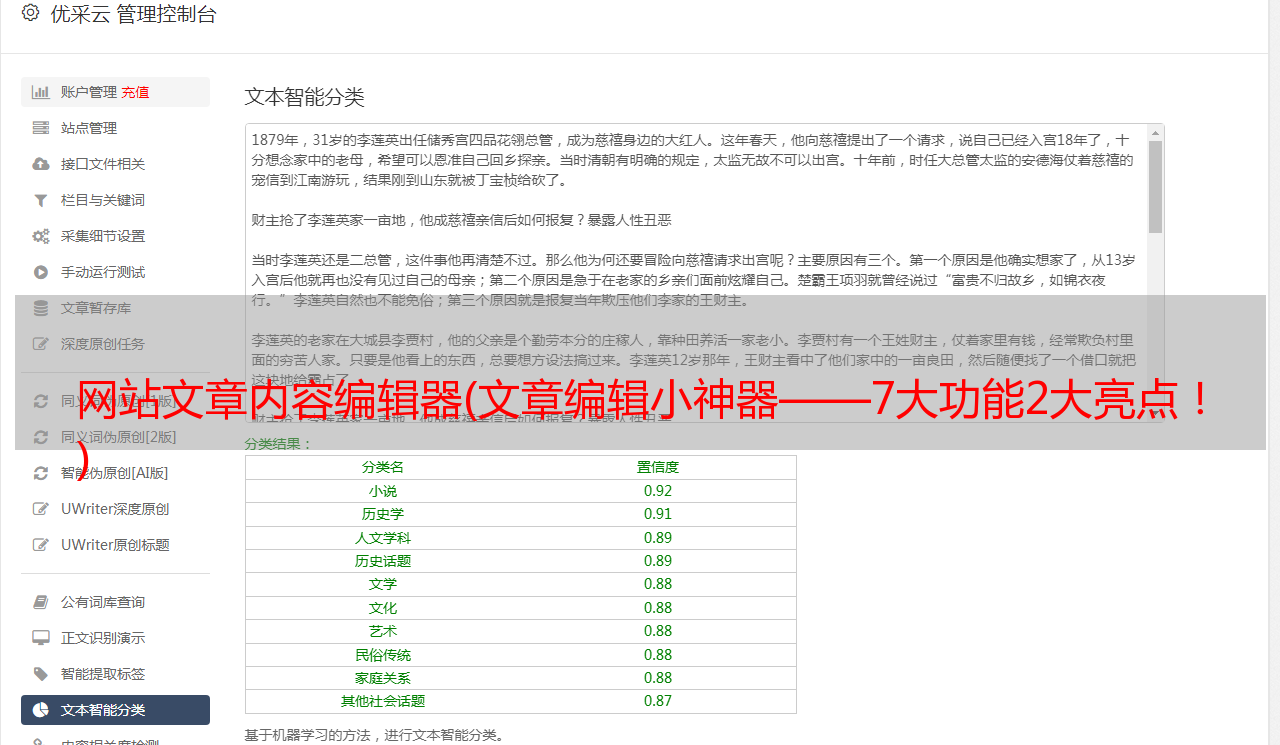Viewport: 1280px width, 745px height.
Task: Open UWriter深度原创 item
Action: click(115, 509)
